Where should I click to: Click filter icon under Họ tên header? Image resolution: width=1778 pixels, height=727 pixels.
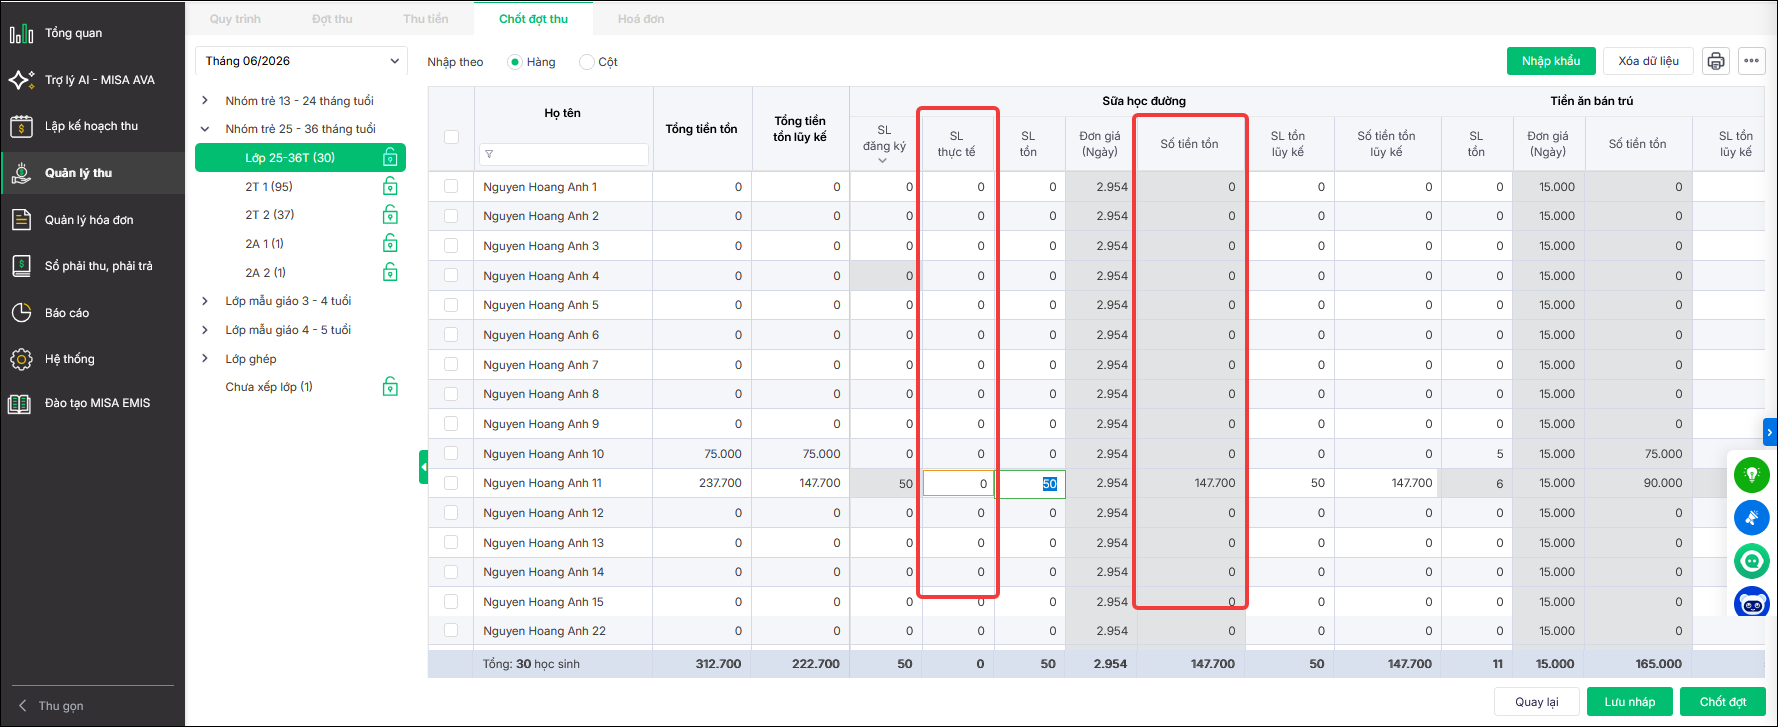point(489,154)
